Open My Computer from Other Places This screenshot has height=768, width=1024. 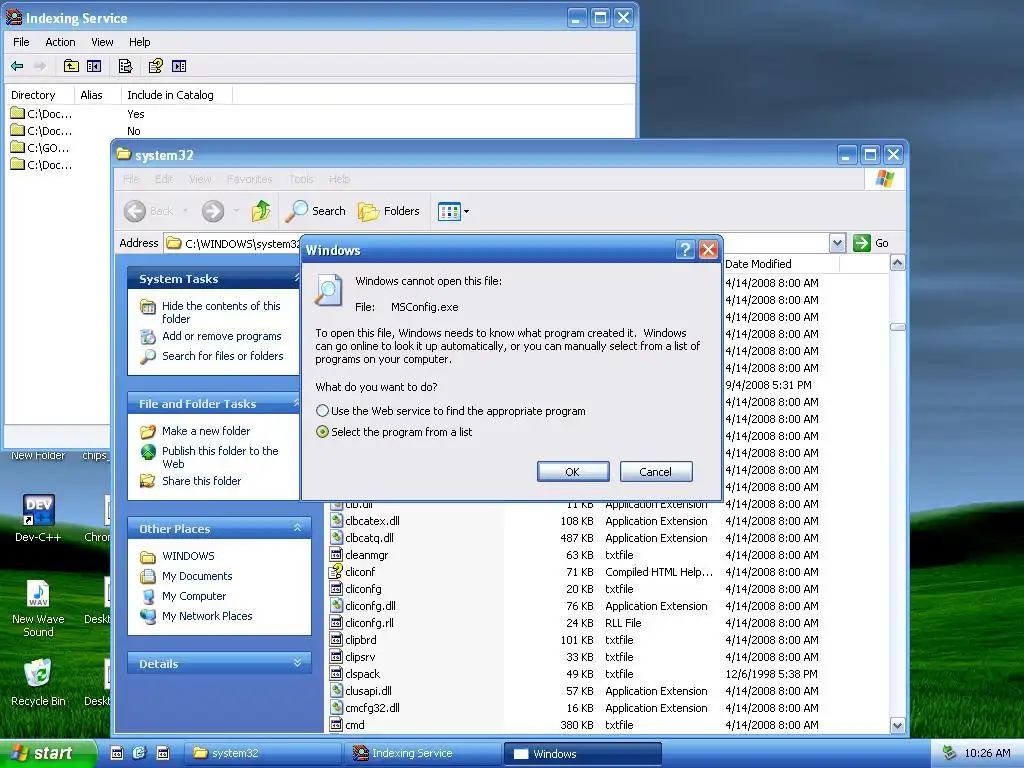[x=194, y=596]
